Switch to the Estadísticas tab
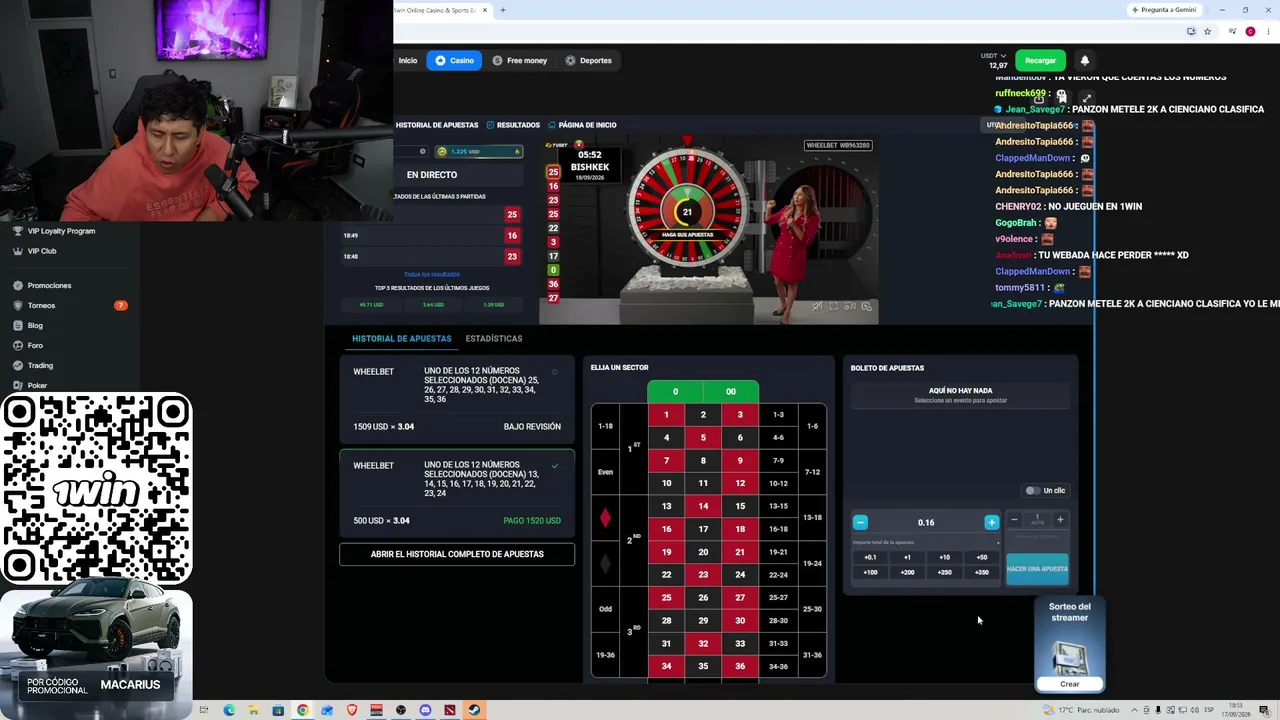The height and width of the screenshot is (720, 1280). coord(494,338)
